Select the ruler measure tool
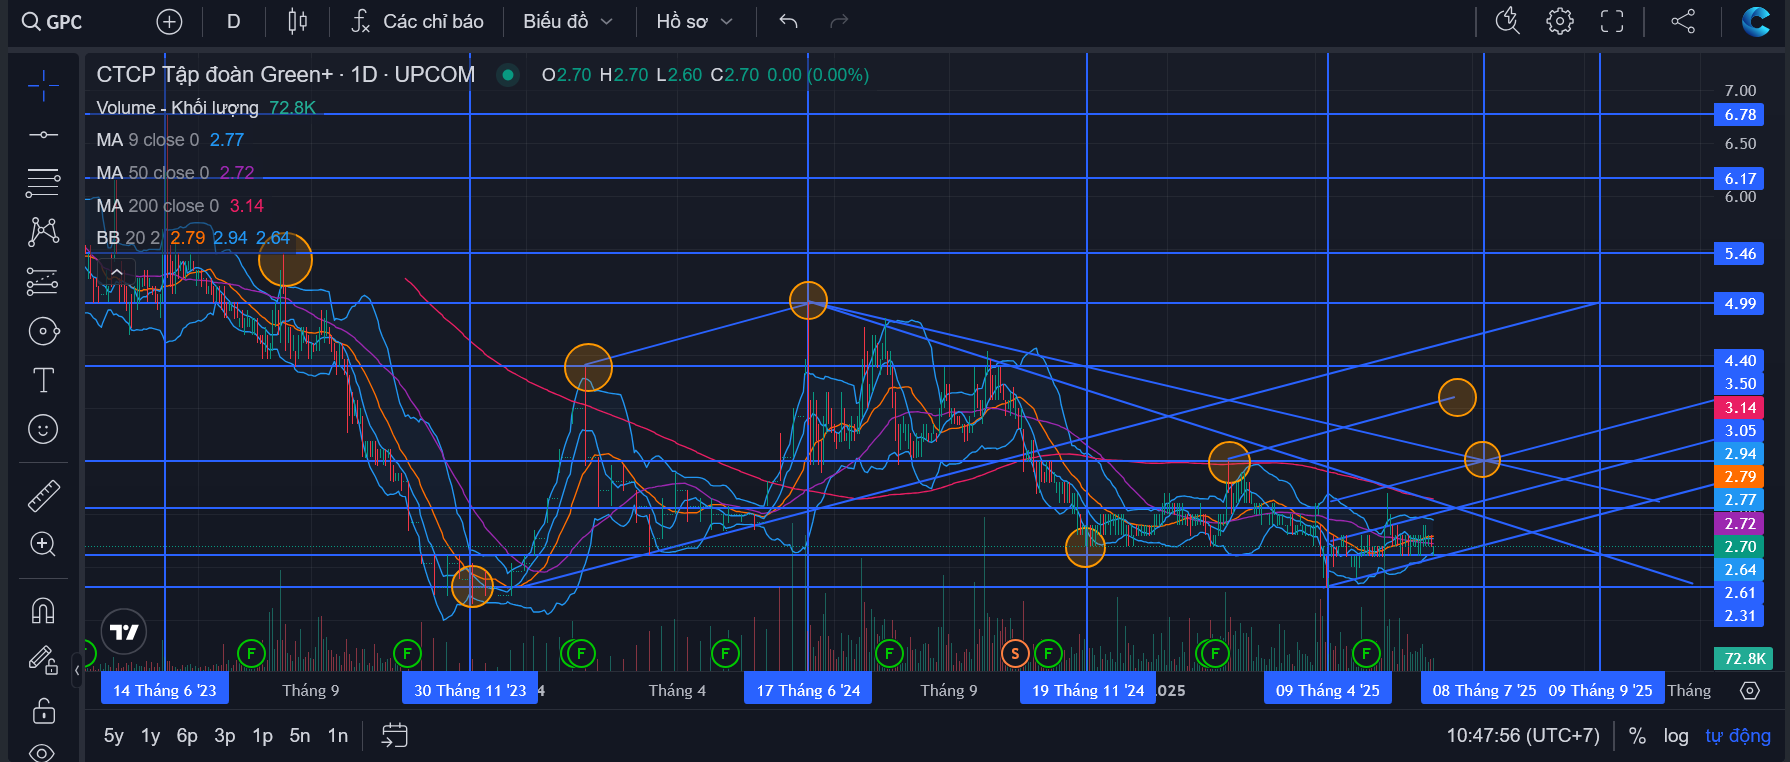The image size is (1790, 762). [x=43, y=495]
